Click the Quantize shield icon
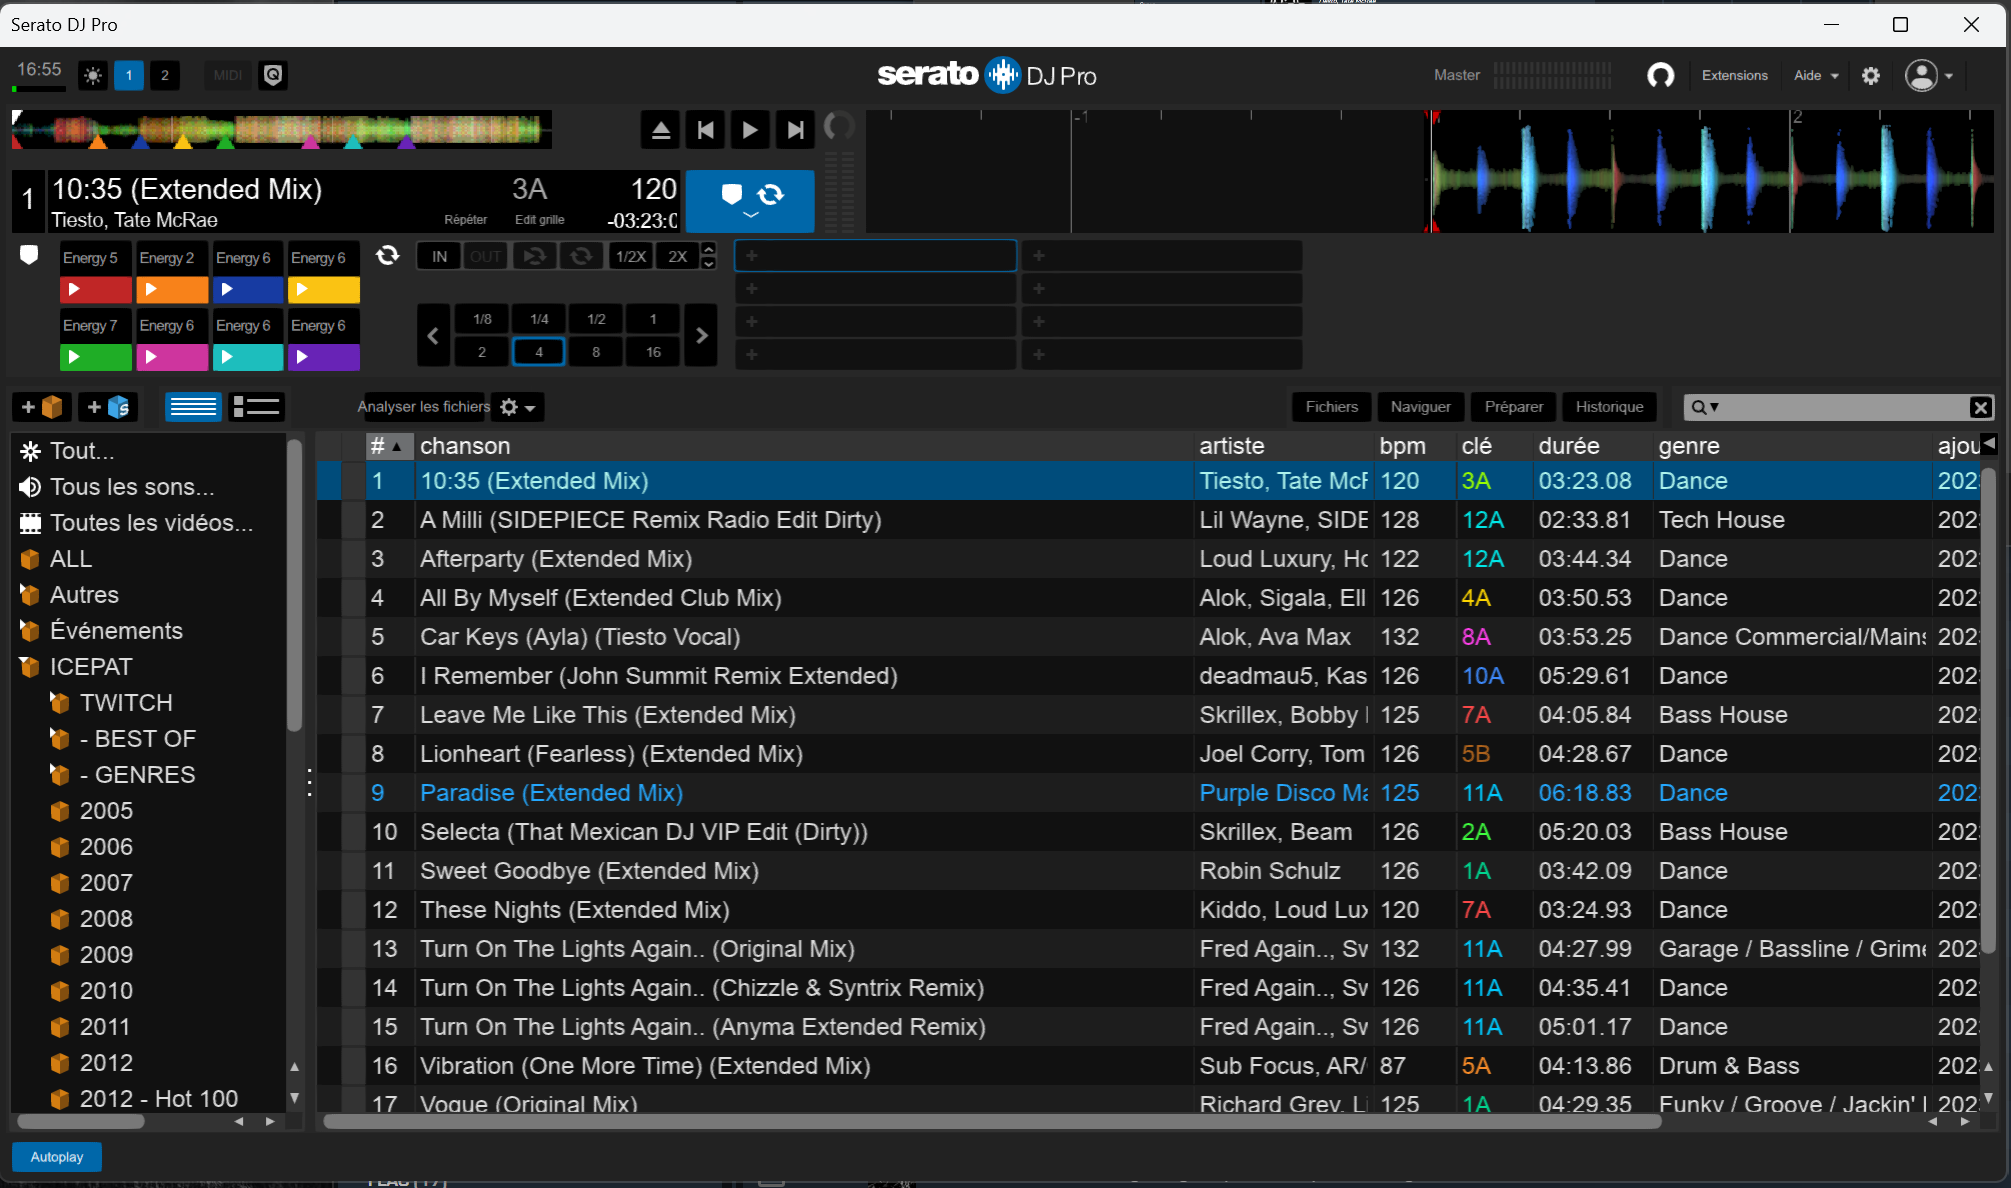This screenshot has height=1188, width=2011. click(x=273, y=76)
